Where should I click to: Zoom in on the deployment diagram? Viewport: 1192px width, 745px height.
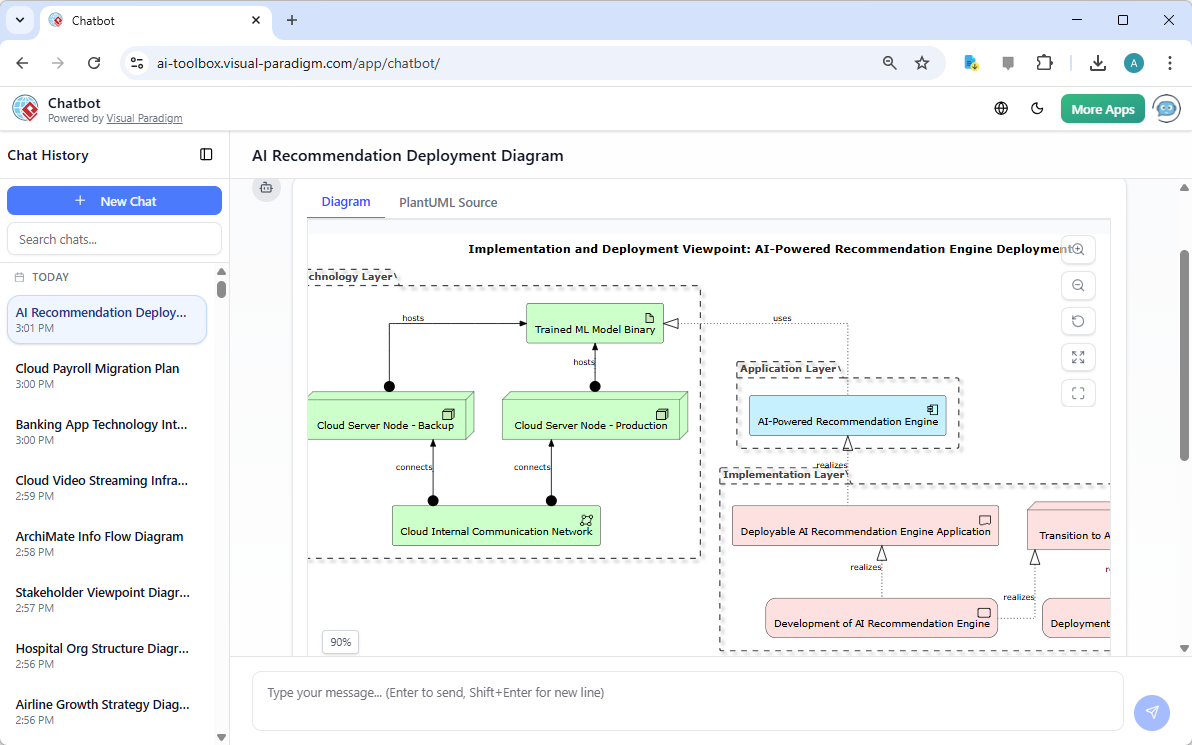[1078, 249]
